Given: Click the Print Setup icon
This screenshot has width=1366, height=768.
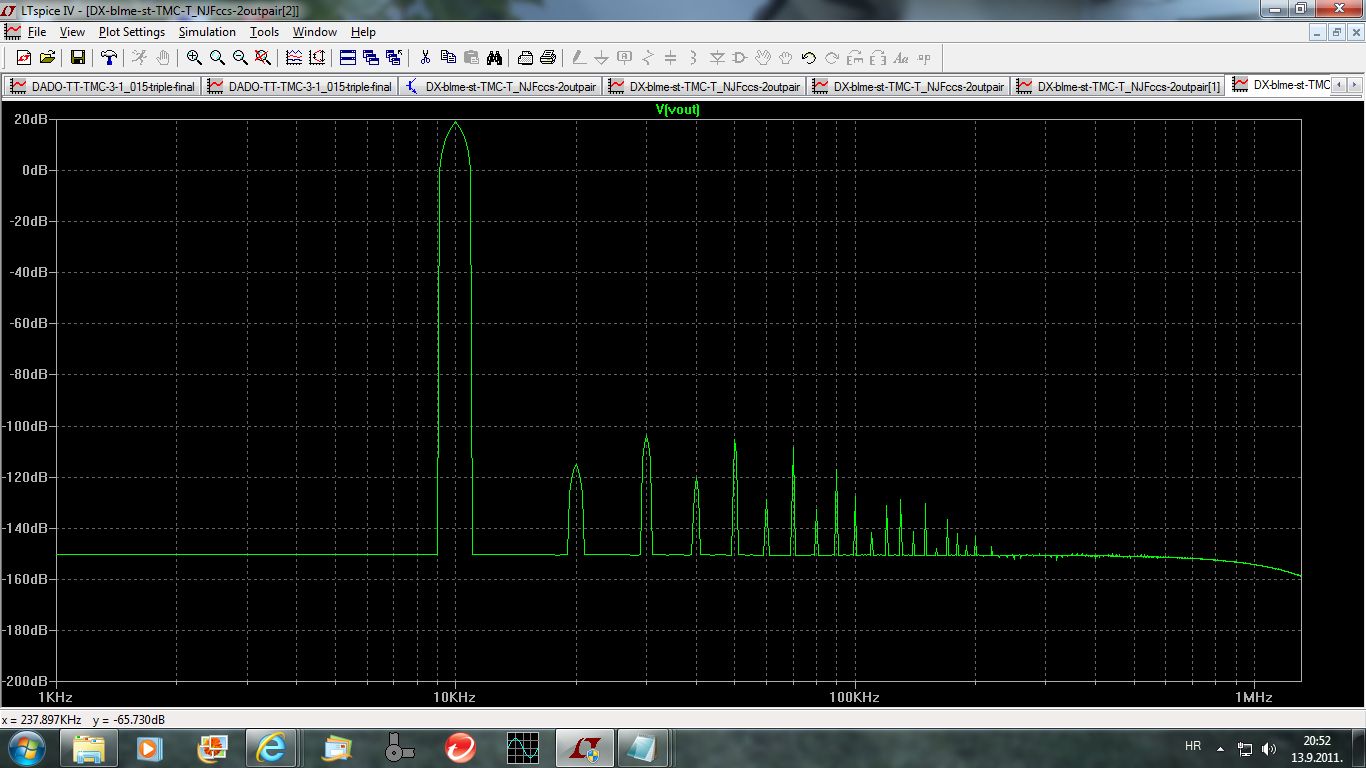Looking at the screenshot, I should tap(525, 58).
